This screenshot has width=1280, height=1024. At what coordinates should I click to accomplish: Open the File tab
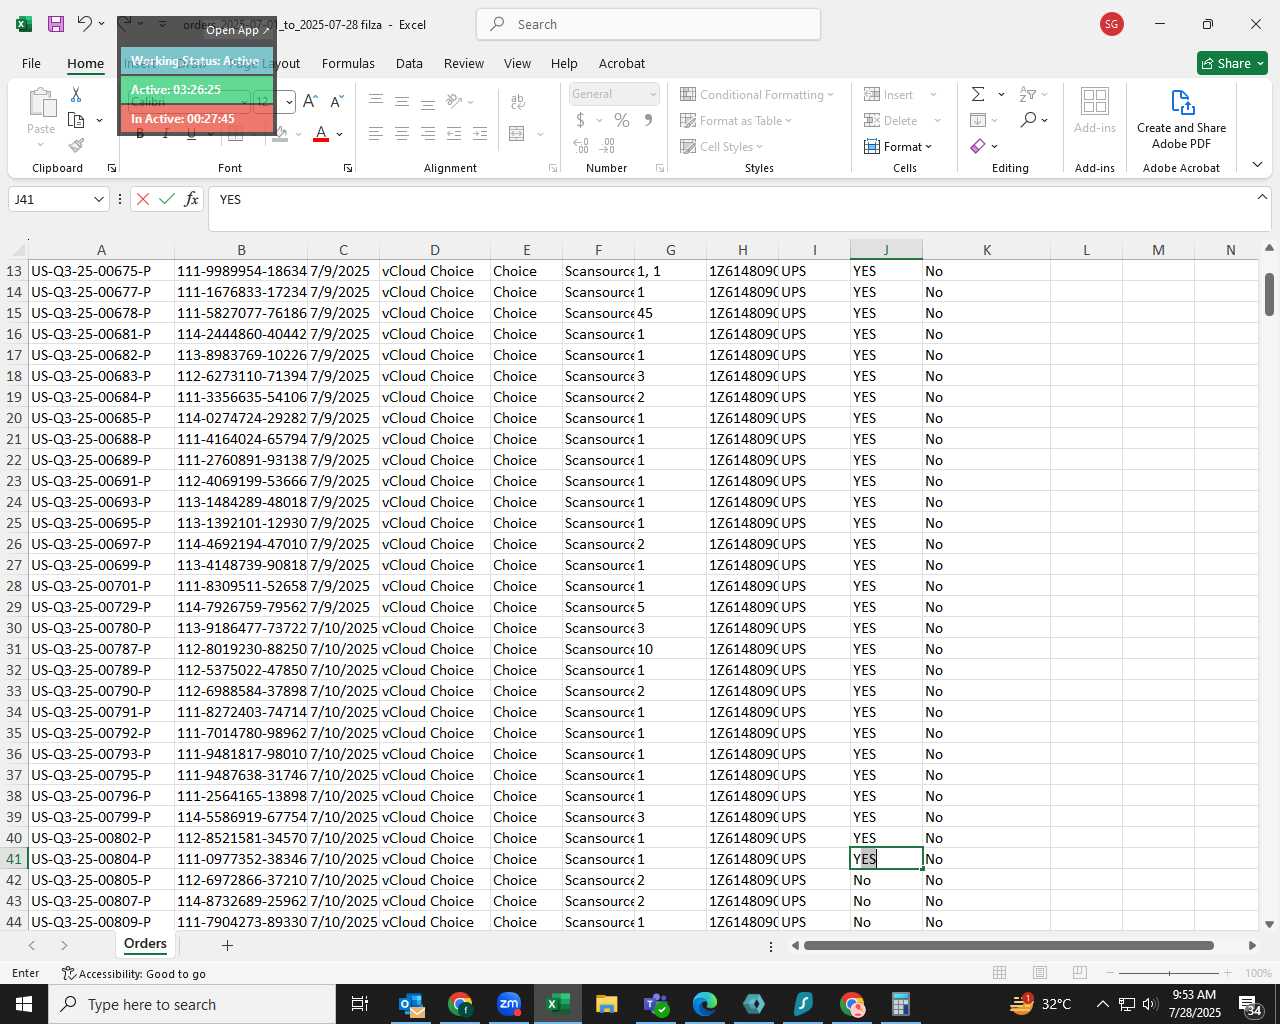pyautogui.click(x=31, y=63)
